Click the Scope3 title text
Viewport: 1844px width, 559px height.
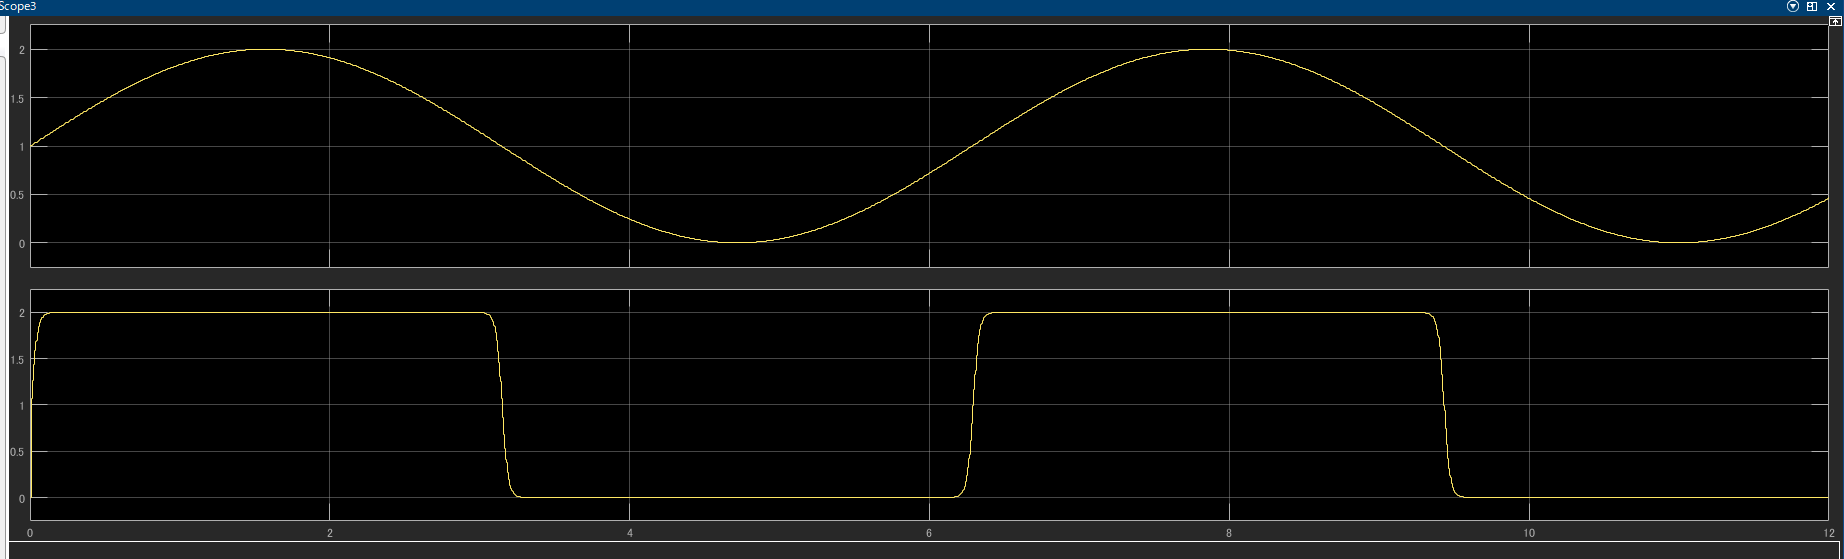click(18, 7)
